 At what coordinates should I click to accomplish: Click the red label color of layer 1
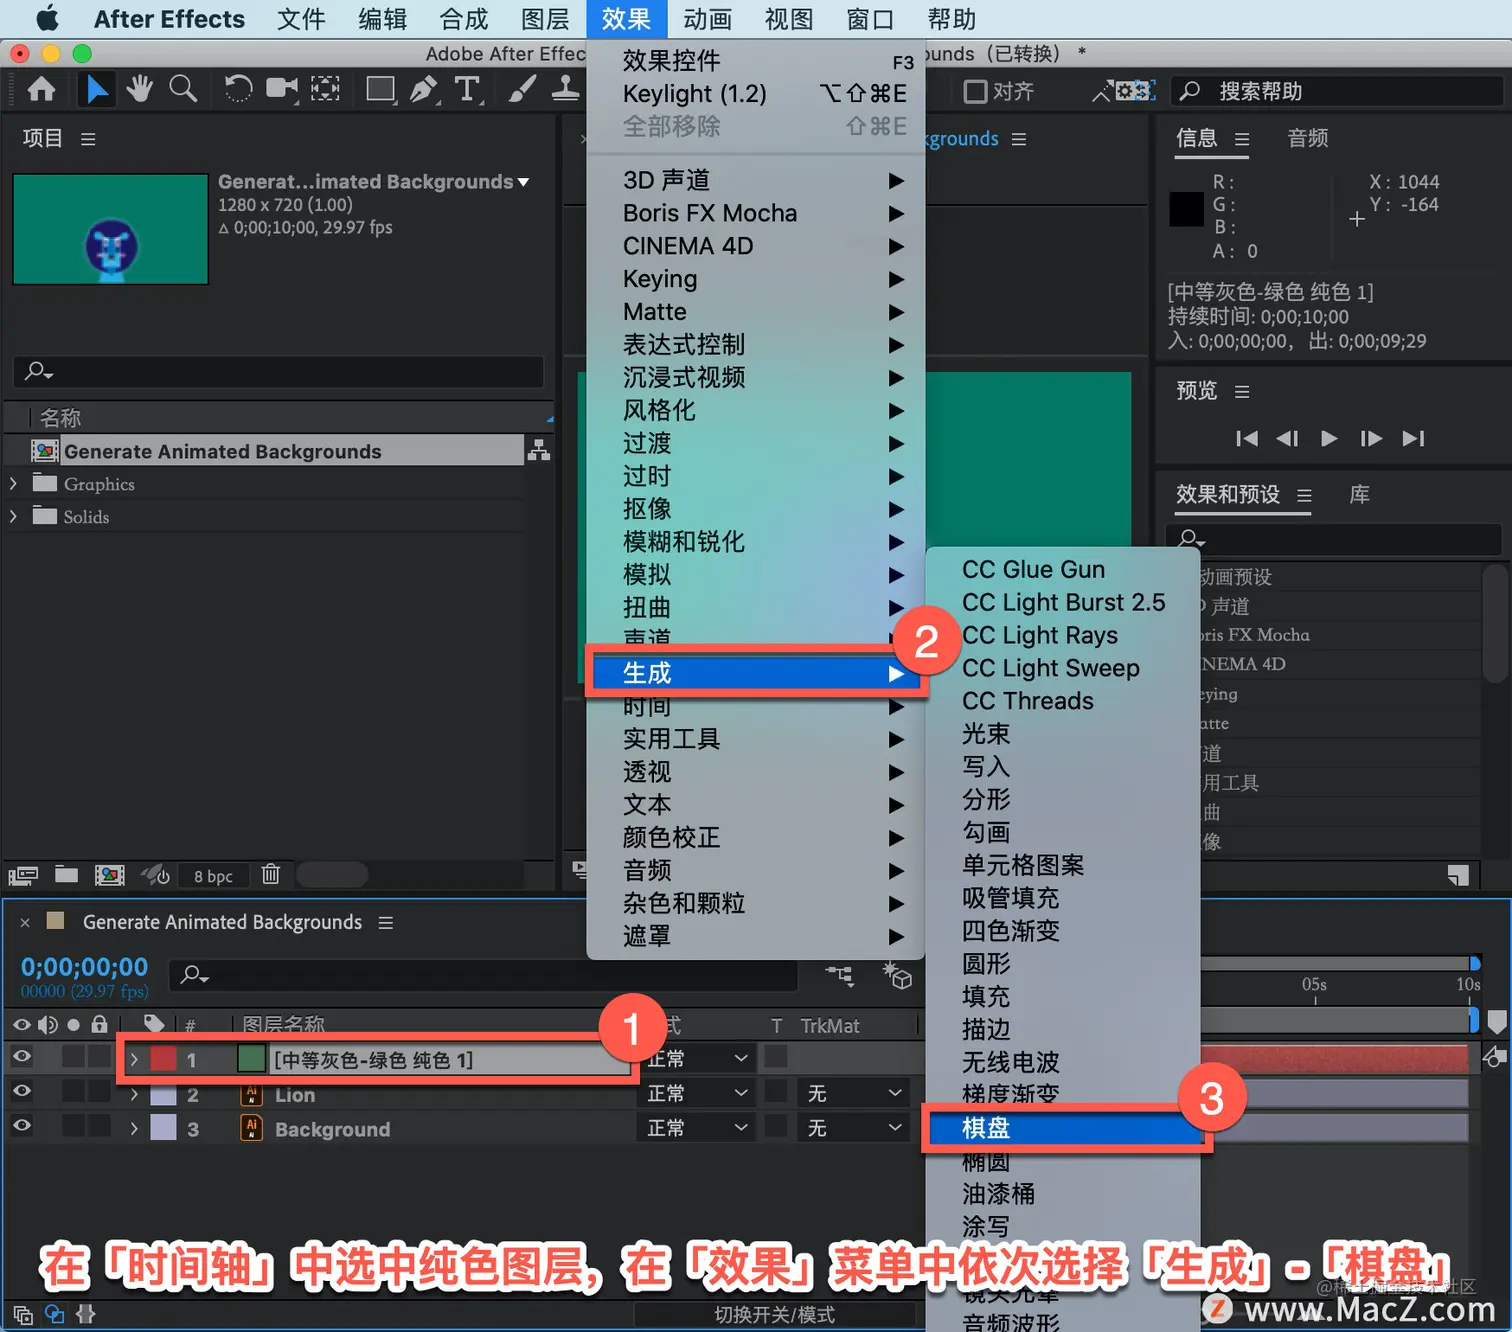click(x=163, y=1059)
